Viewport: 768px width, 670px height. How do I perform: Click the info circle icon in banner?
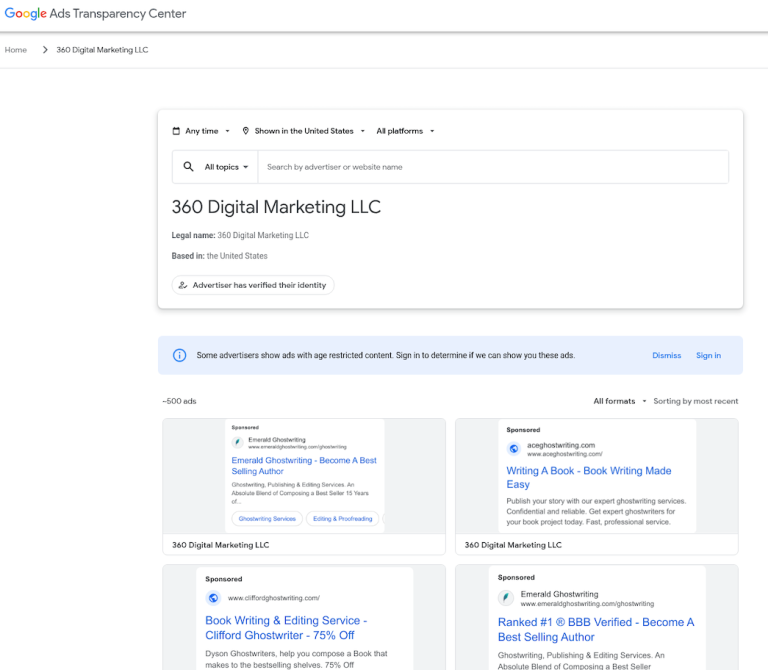pos(179,355)
